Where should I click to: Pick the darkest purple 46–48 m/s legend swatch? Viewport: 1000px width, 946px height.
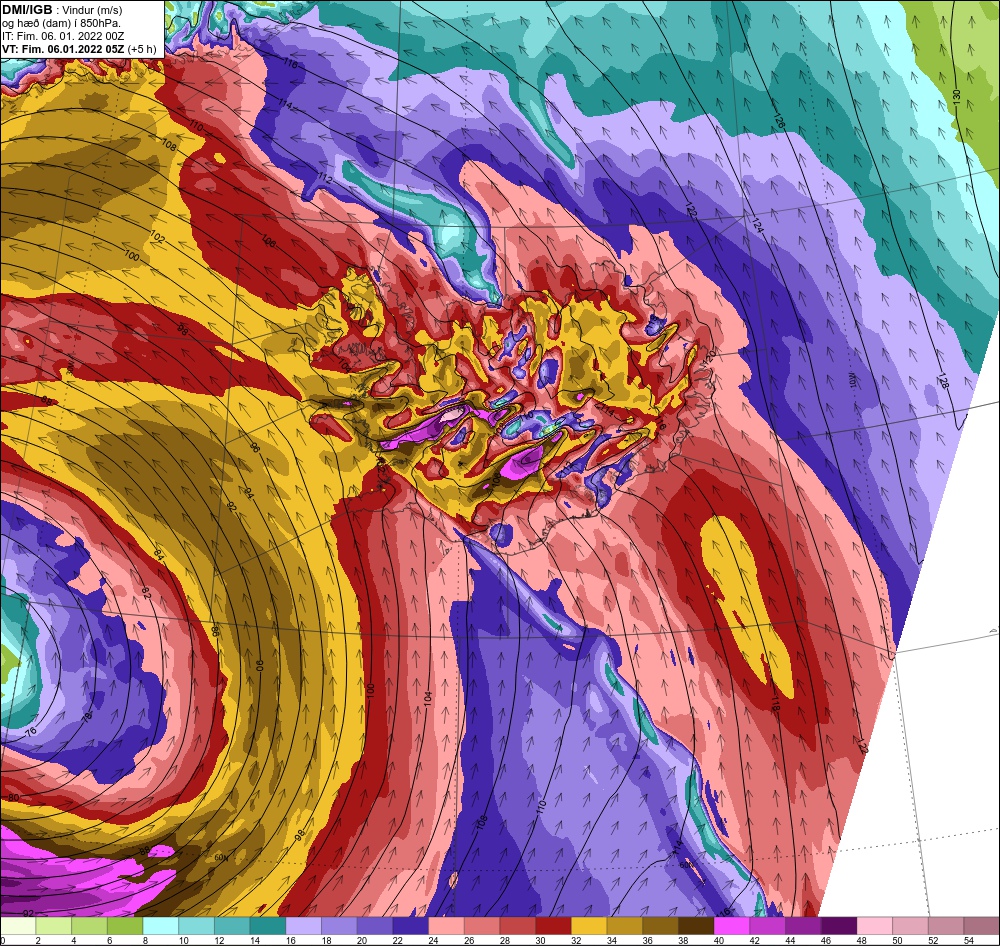click(839, 926)
